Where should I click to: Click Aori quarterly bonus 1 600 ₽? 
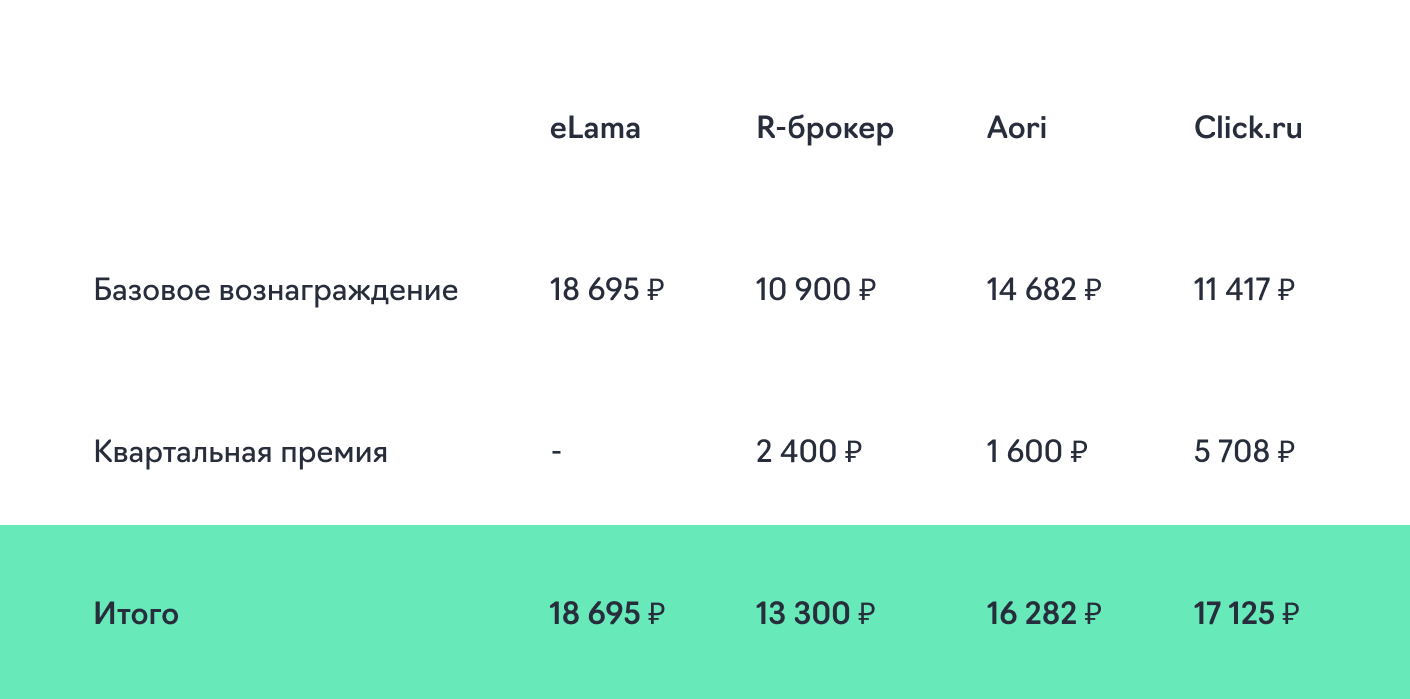tap(1037, 452)
